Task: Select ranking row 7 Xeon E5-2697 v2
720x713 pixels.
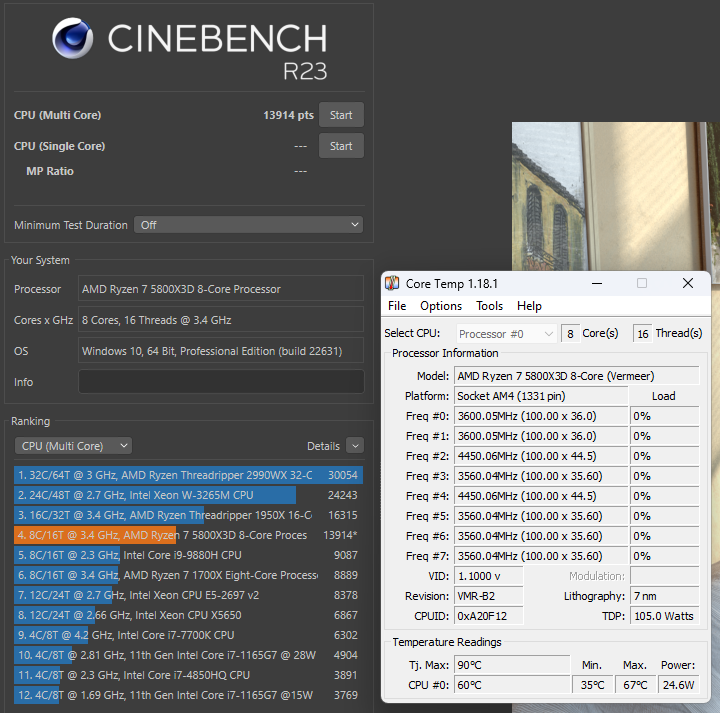Action: pos(188,595)
